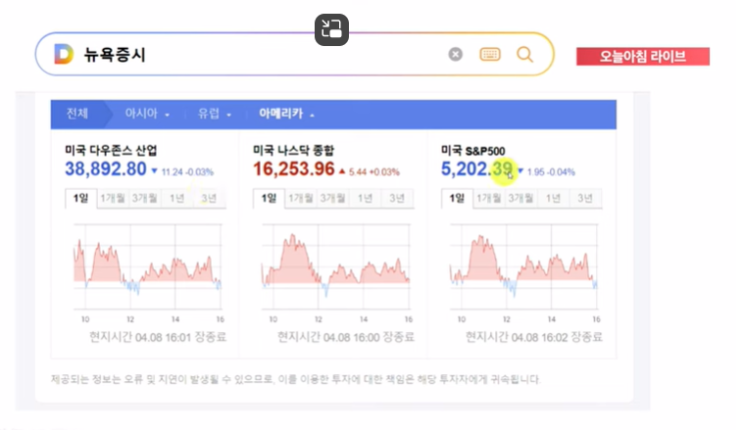Click the text 현지시간 04.08 16:00 장종료

click(x=346, y=337)
